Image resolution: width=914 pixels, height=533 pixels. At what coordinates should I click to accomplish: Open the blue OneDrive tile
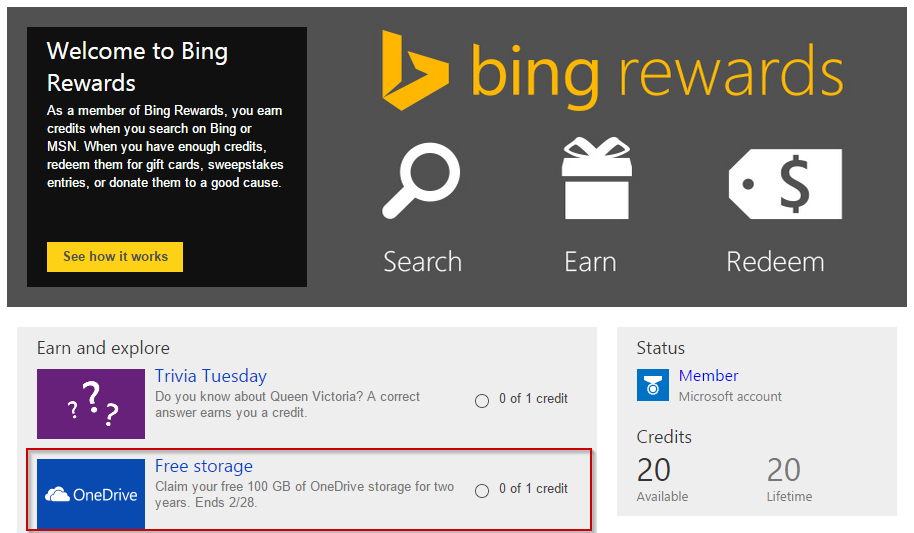point(91,494)
